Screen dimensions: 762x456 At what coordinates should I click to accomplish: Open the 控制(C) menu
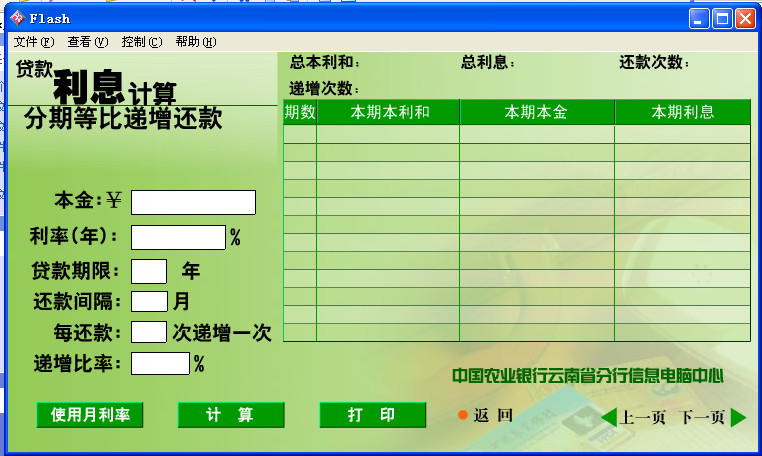[142, 42]
